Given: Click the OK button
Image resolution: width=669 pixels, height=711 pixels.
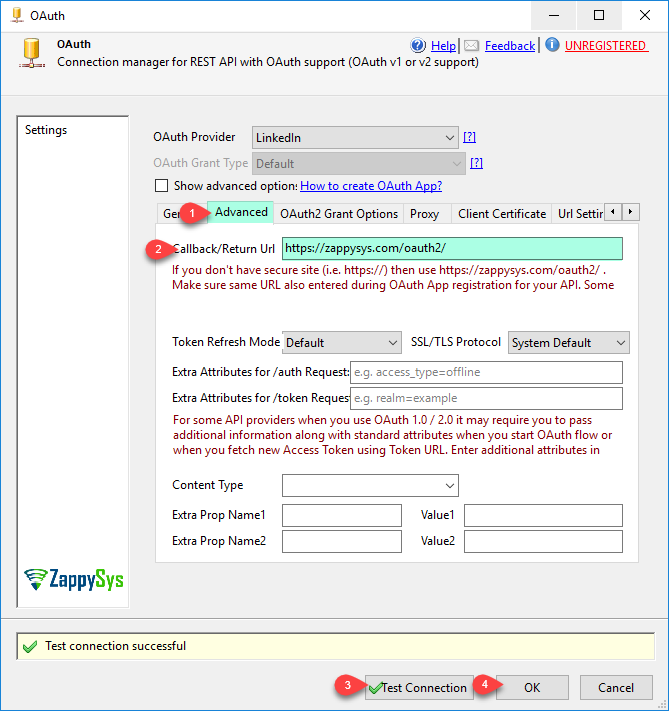Looking at the screenshot, I should click(x=532, y=688).
